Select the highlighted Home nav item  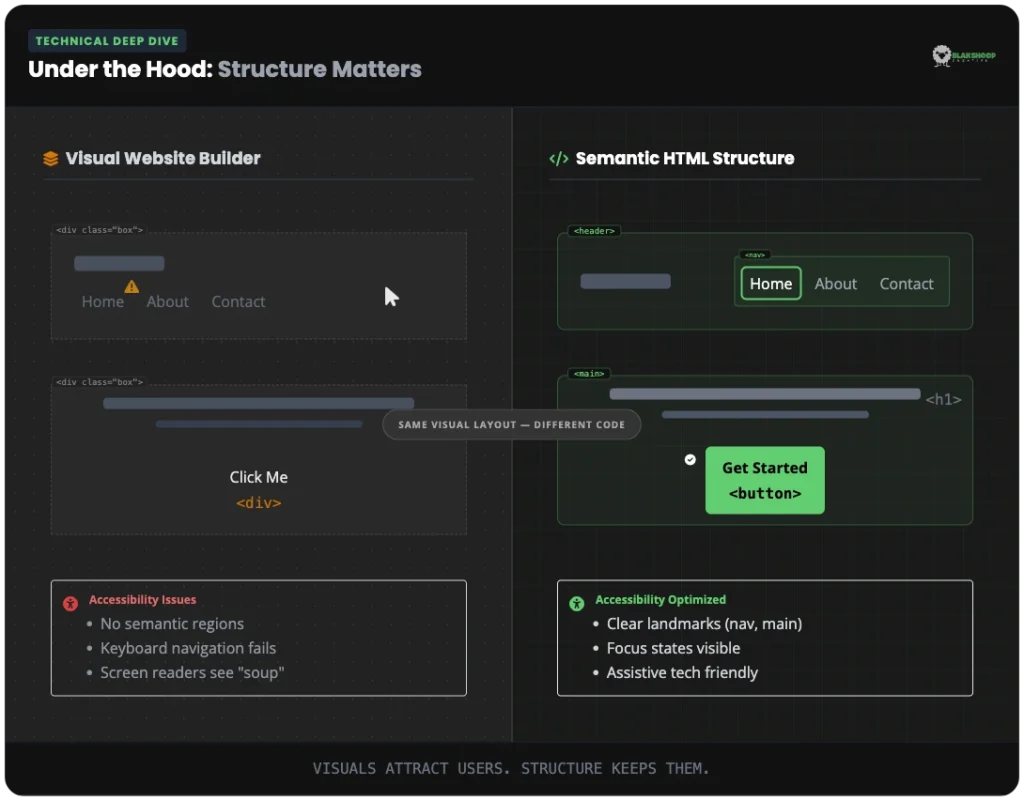click(x=771, y=283)
